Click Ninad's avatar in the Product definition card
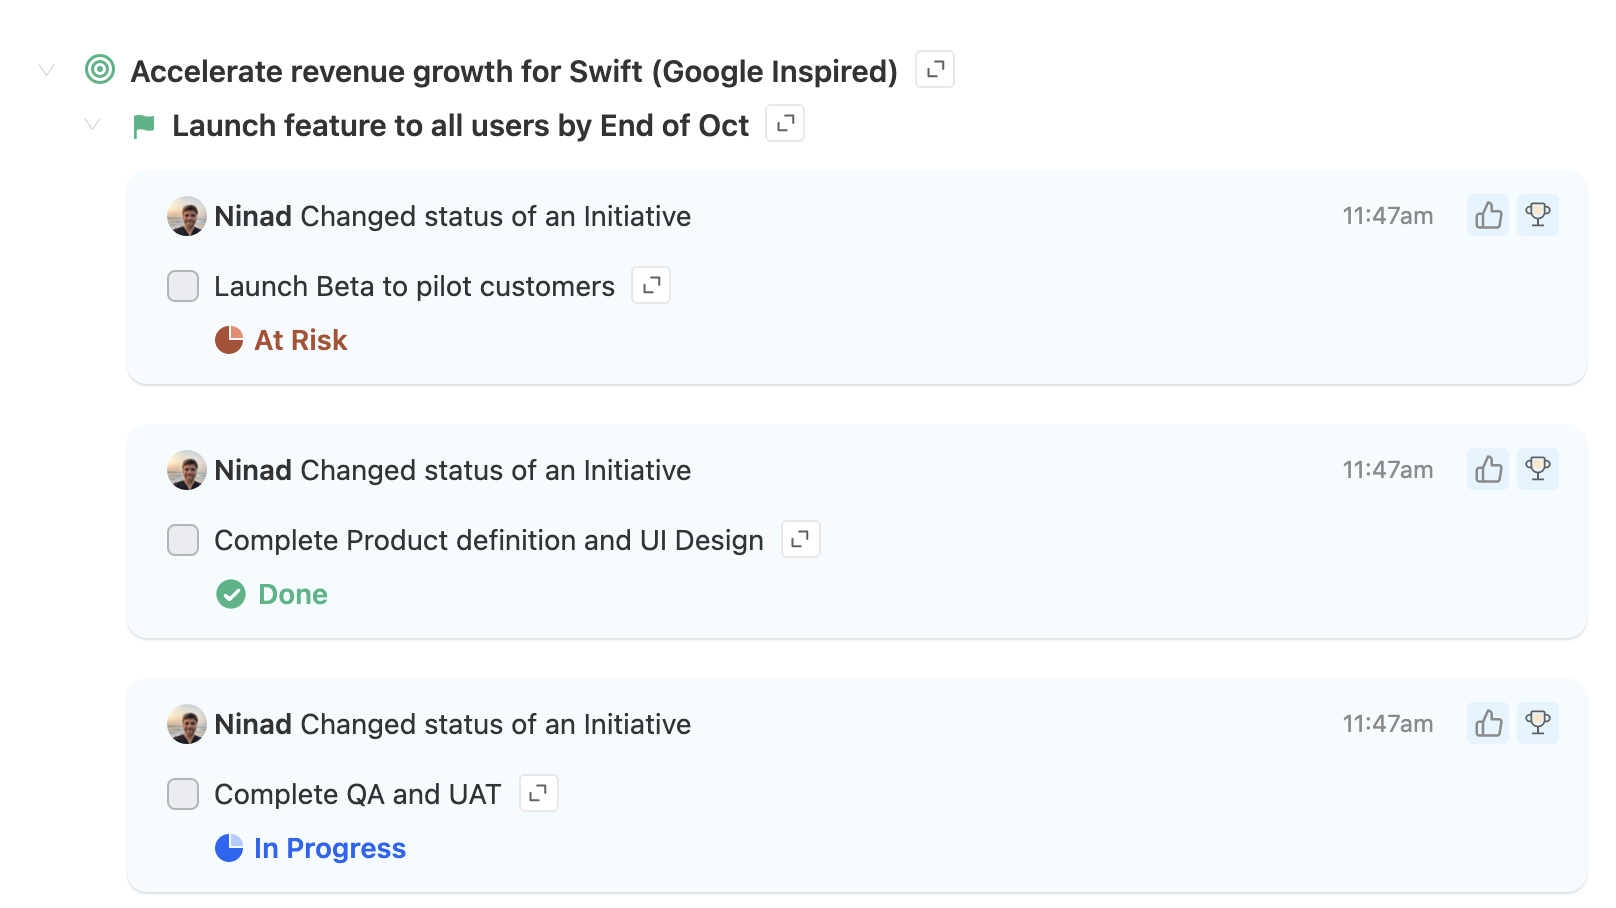Image resolution: width=1616 pixels, height=908 pixels. click(x=187, y=470)
